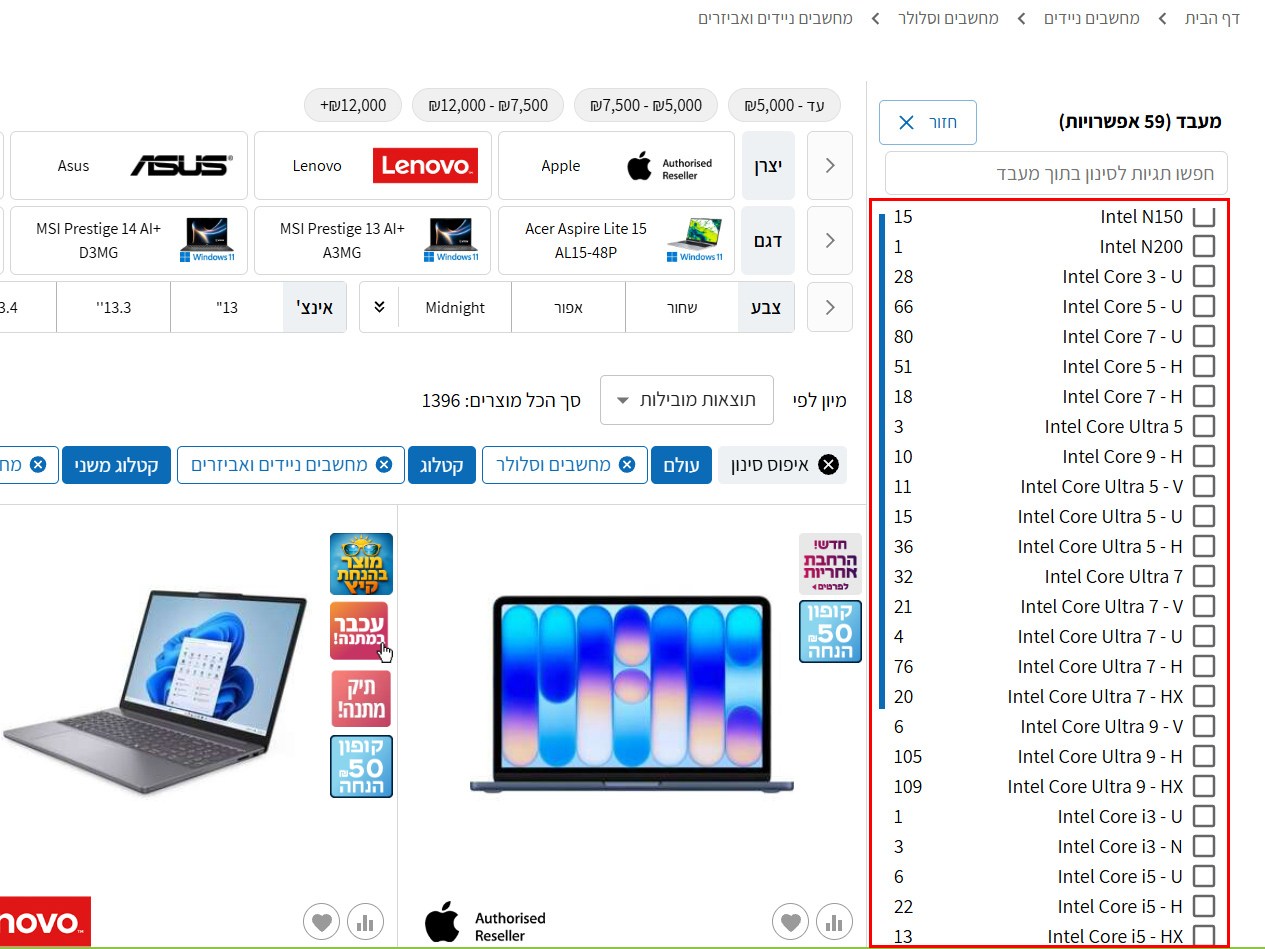Open the Lenovo laptop product image
Image resolution: width=1265 pixels, height=949 pixels.
click(x=153, y=690)
